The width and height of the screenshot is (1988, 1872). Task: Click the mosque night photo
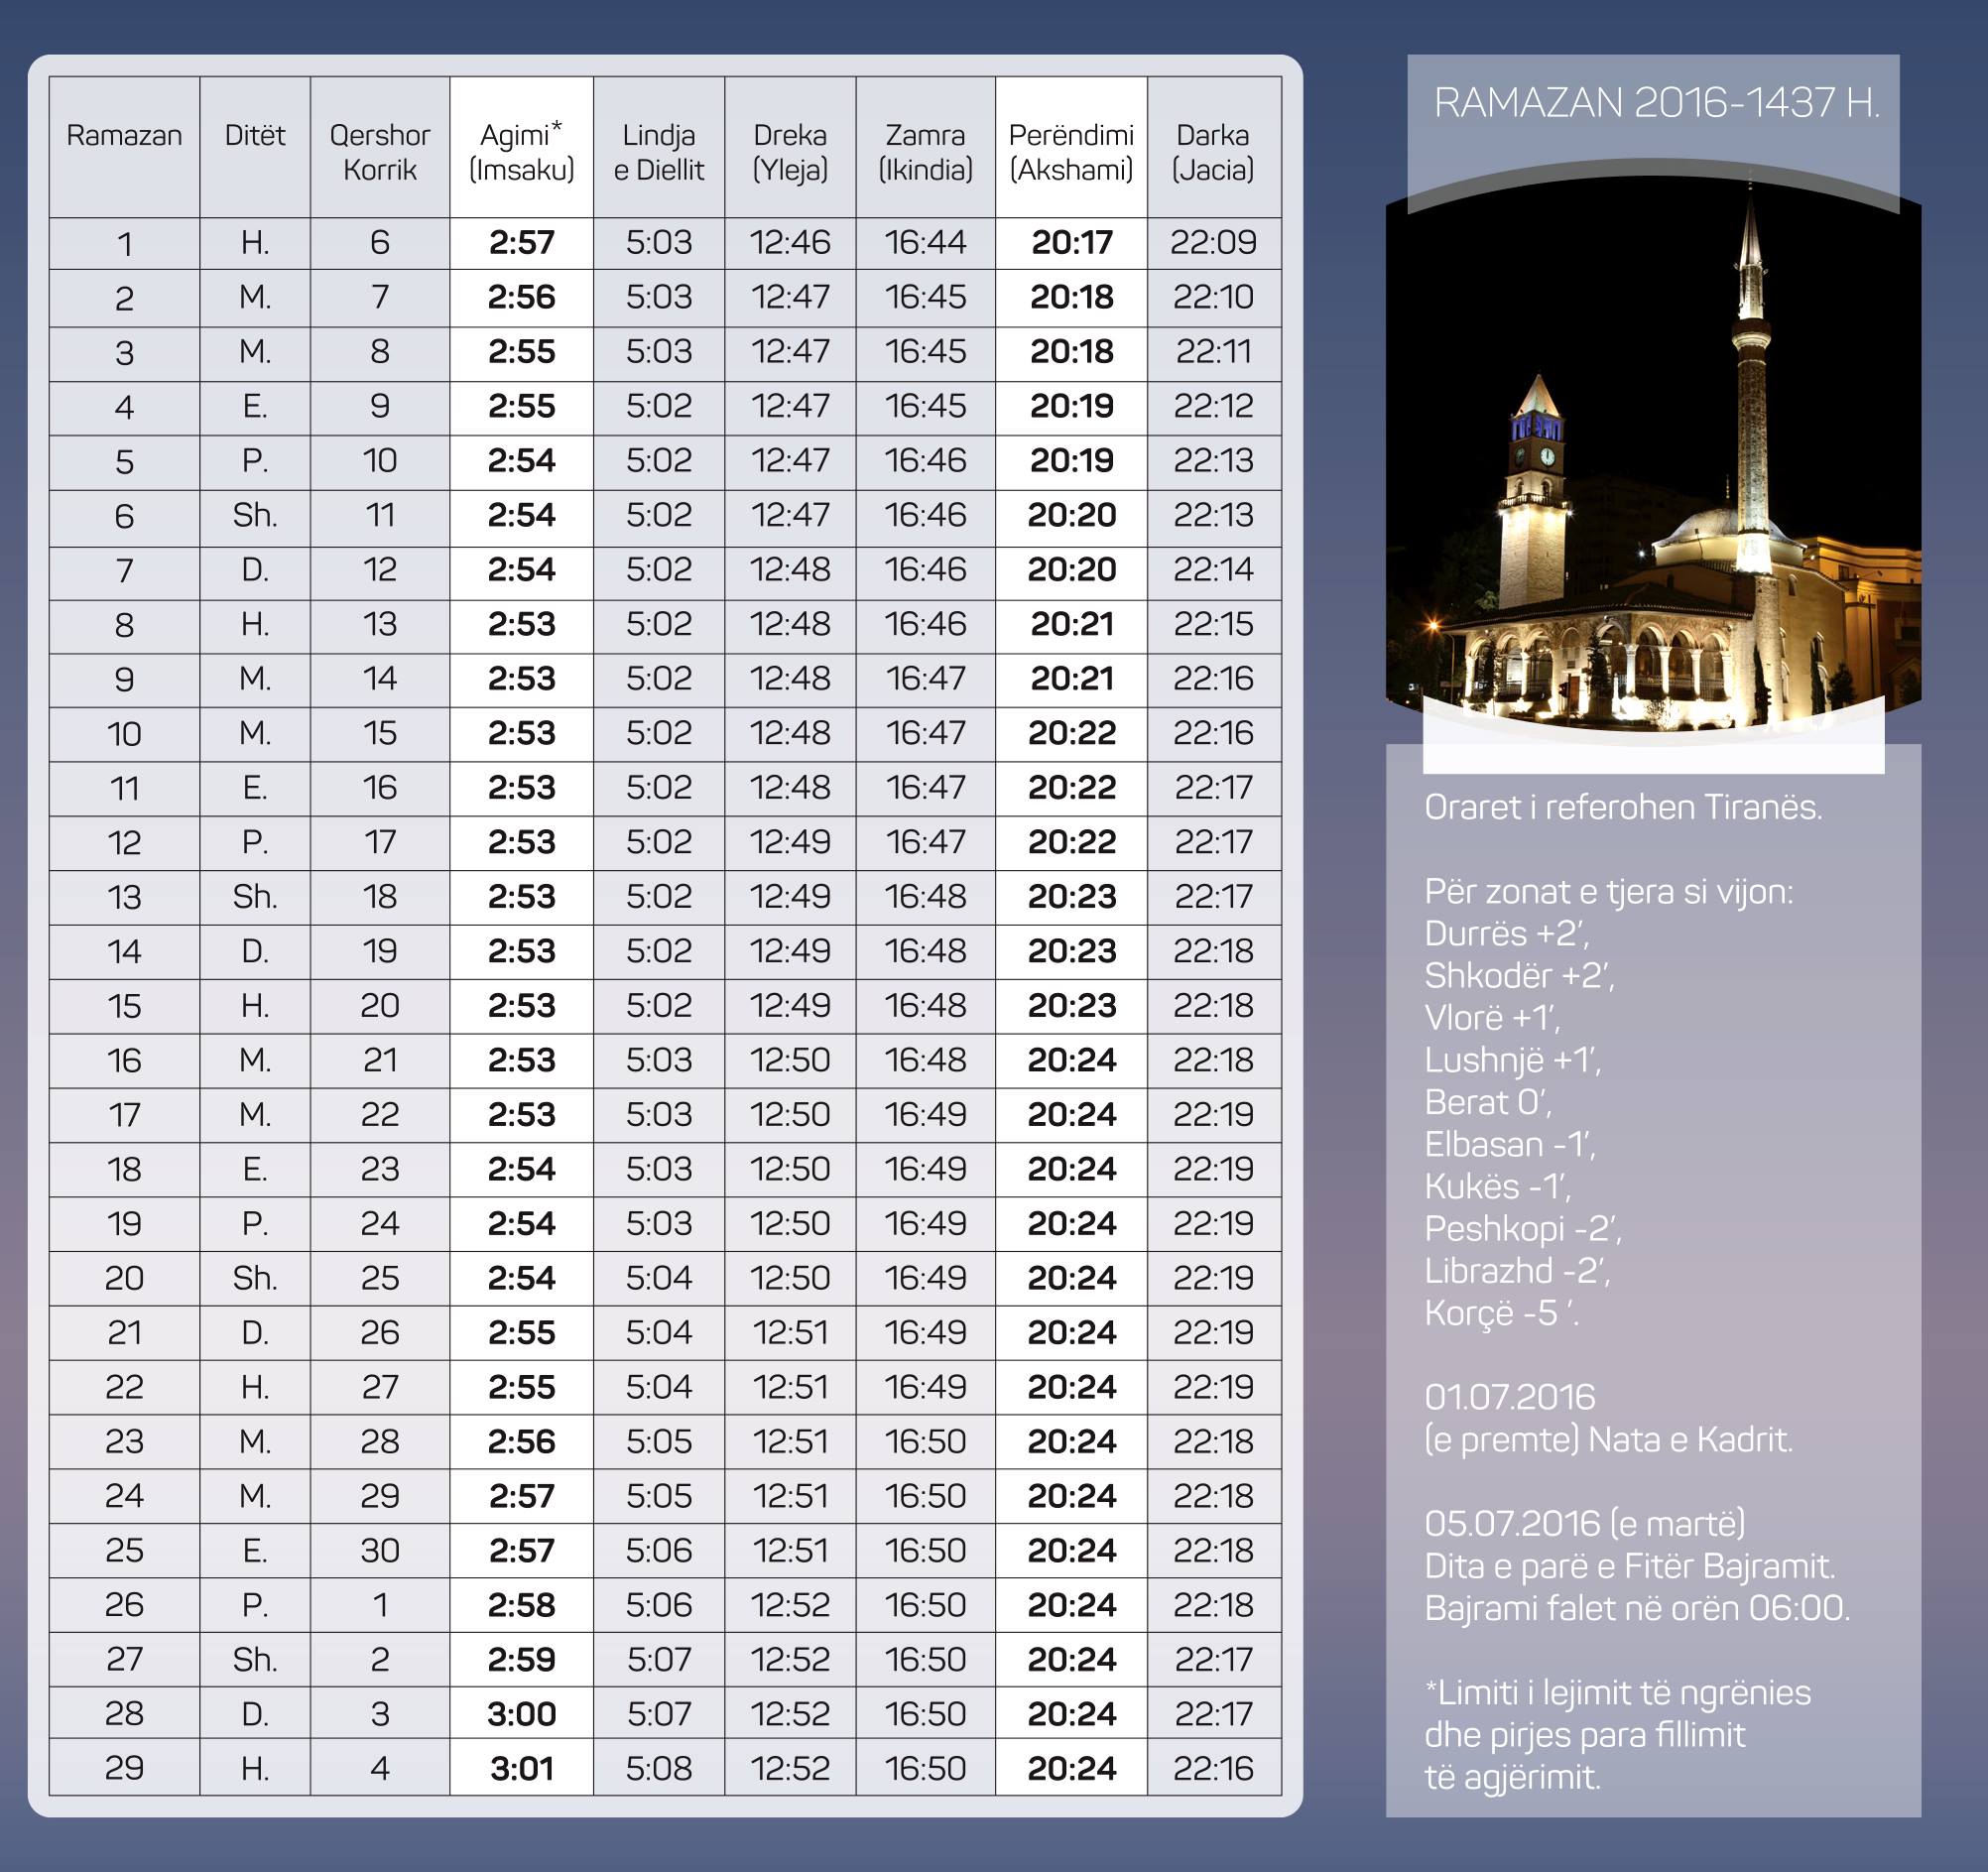[1652, 460]
